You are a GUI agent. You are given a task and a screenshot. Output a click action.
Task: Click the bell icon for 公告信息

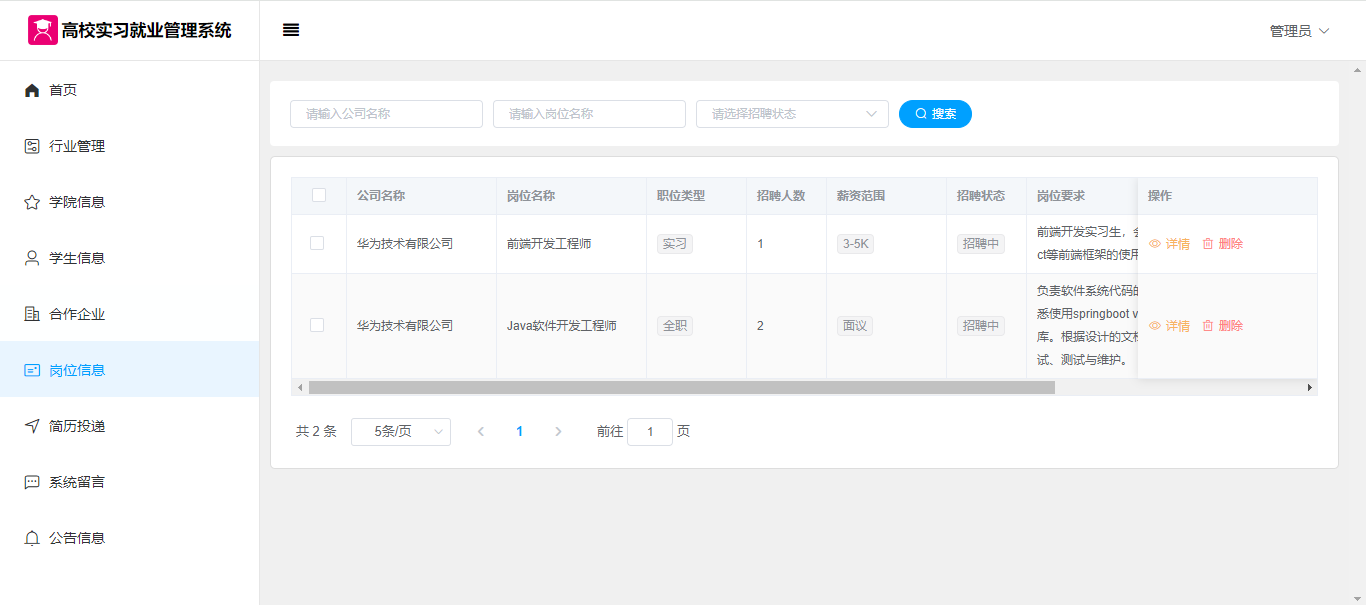click(x=32, y=538)
